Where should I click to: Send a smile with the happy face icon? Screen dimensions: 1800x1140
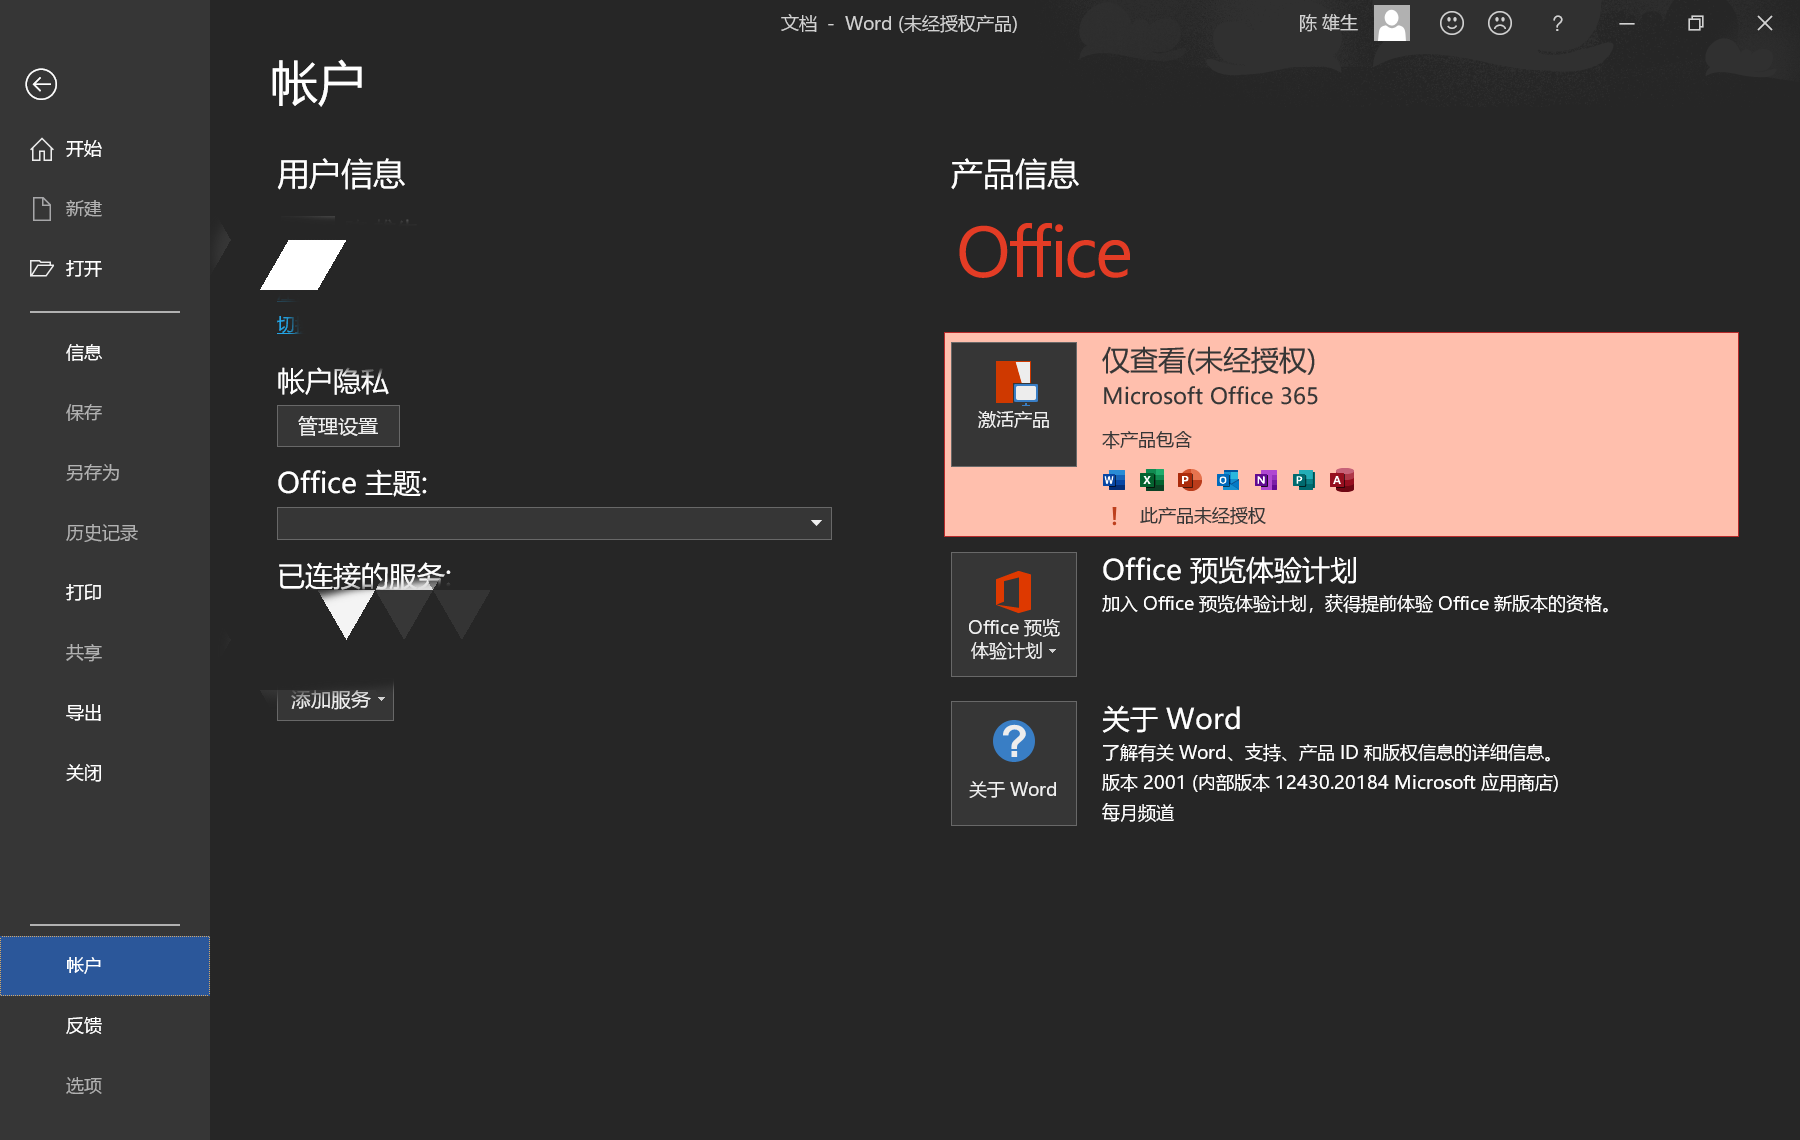tap(1451, 23)
